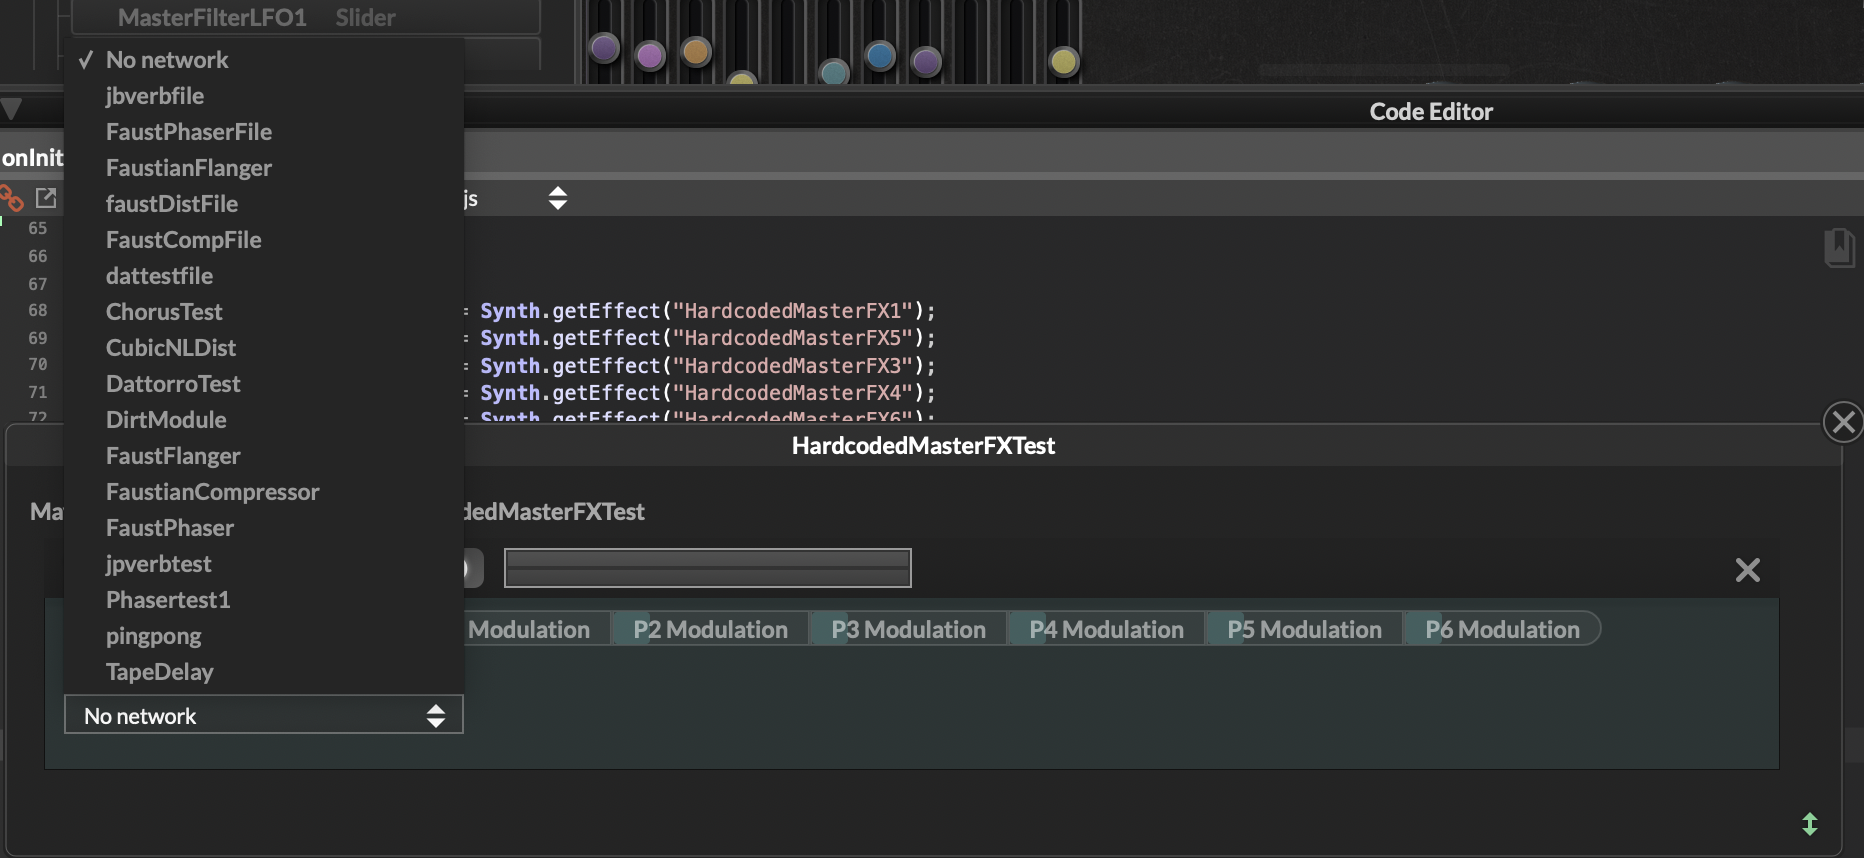Click line number 68 in the gutter
The height and width of the screenshot is (858, 1864).
[x=38, y=310]
